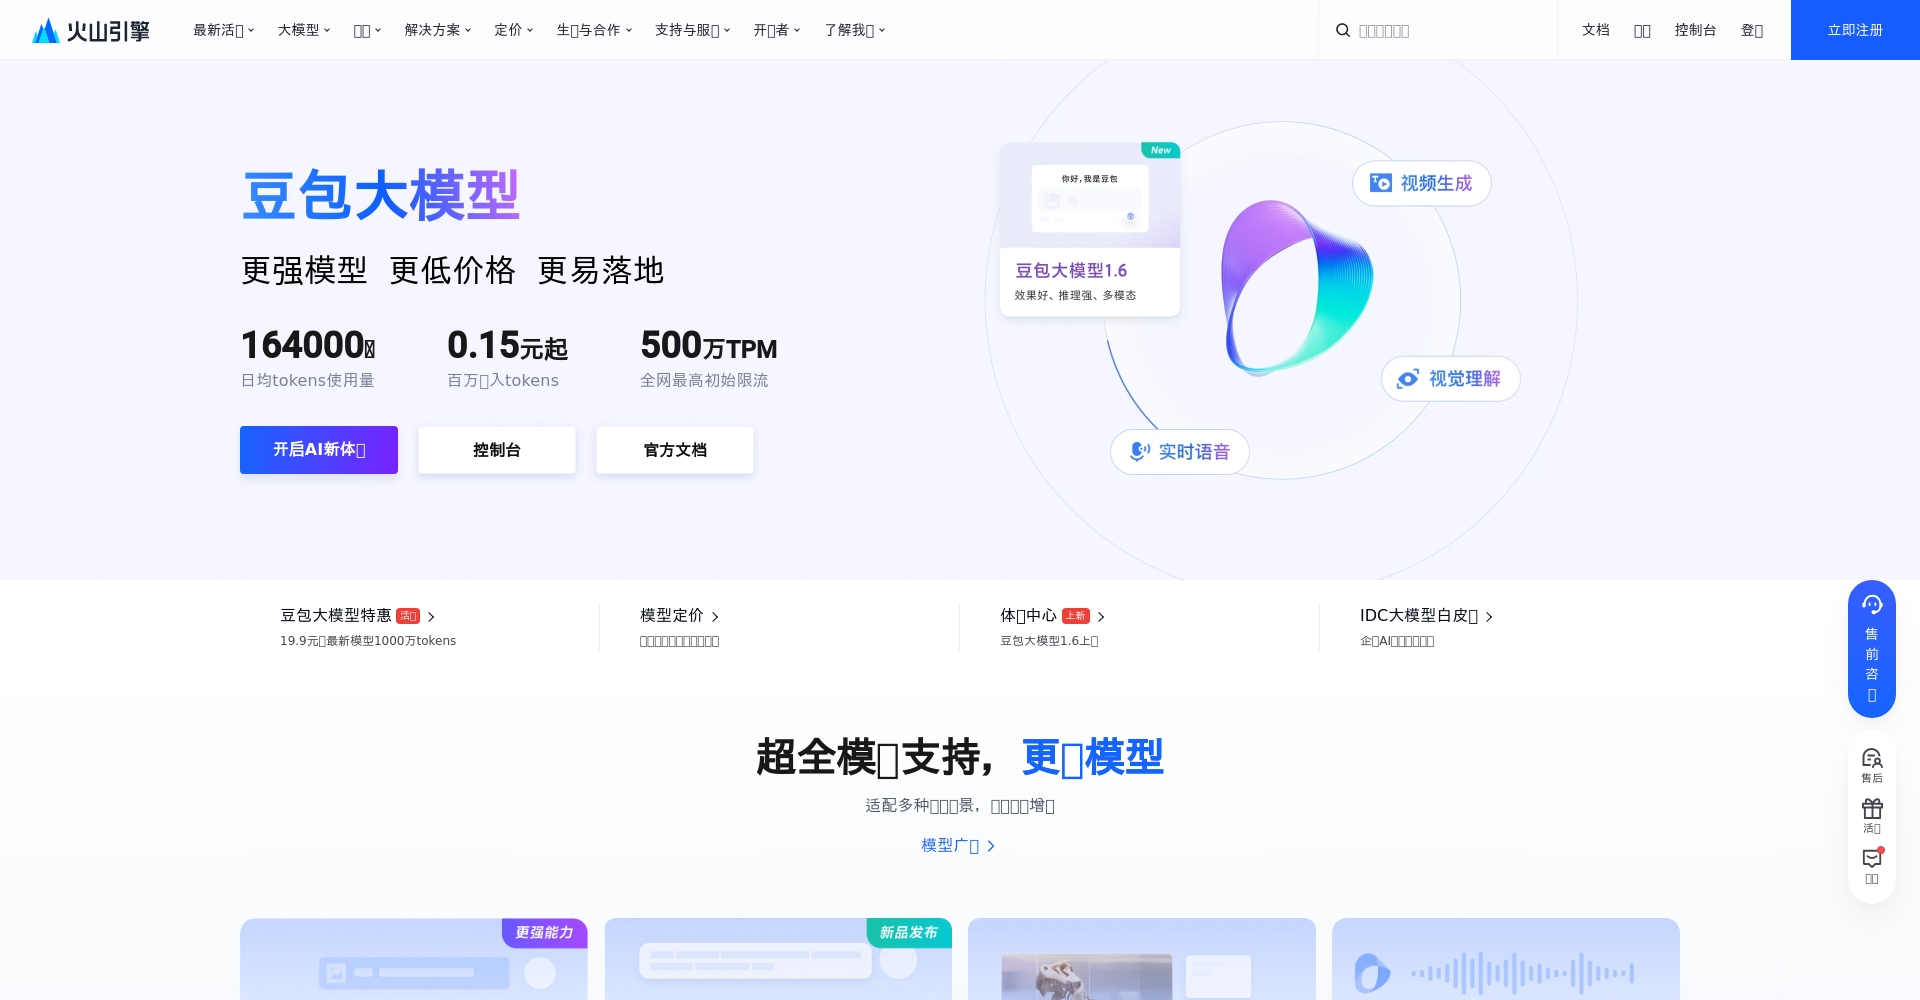Click the 日均tokens使用量 caption

[x=308, y=381]
